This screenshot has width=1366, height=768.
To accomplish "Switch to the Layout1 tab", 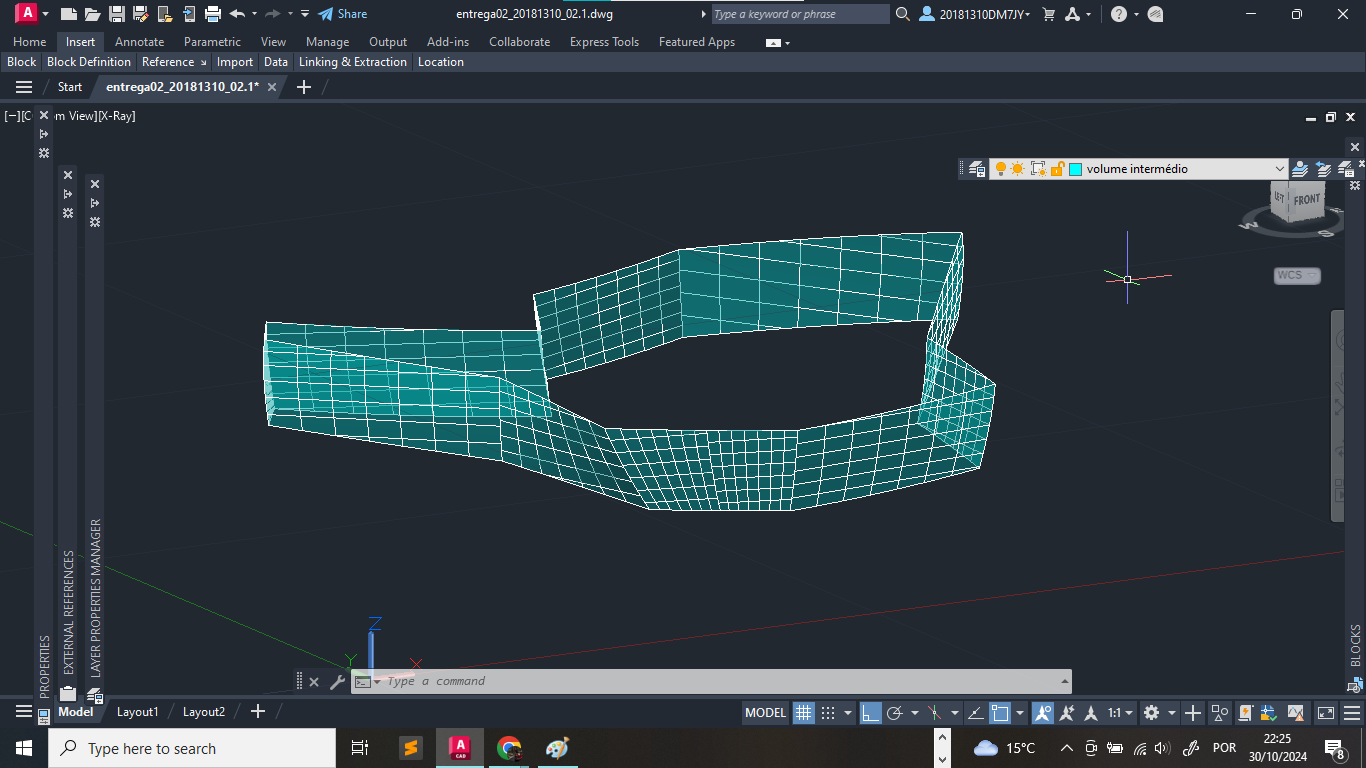I will [138, 712].
